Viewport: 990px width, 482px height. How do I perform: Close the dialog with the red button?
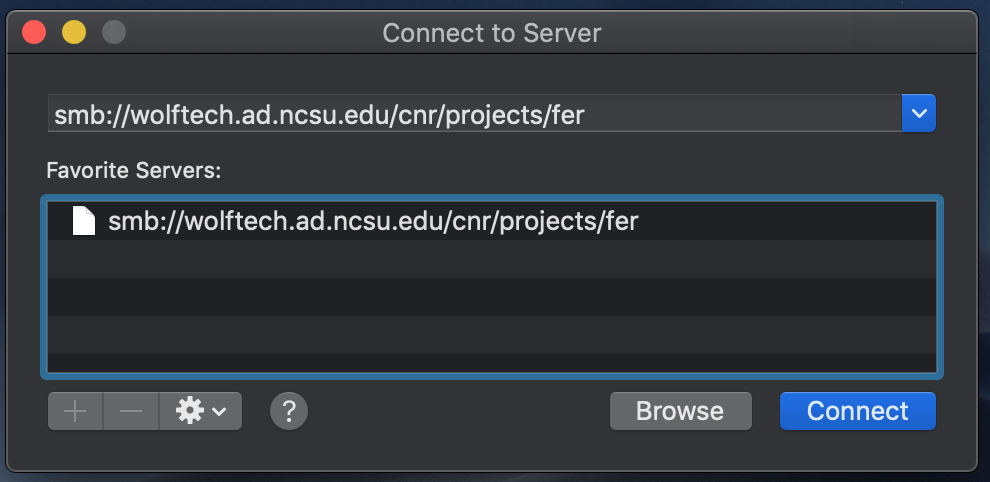coord(34,32)
